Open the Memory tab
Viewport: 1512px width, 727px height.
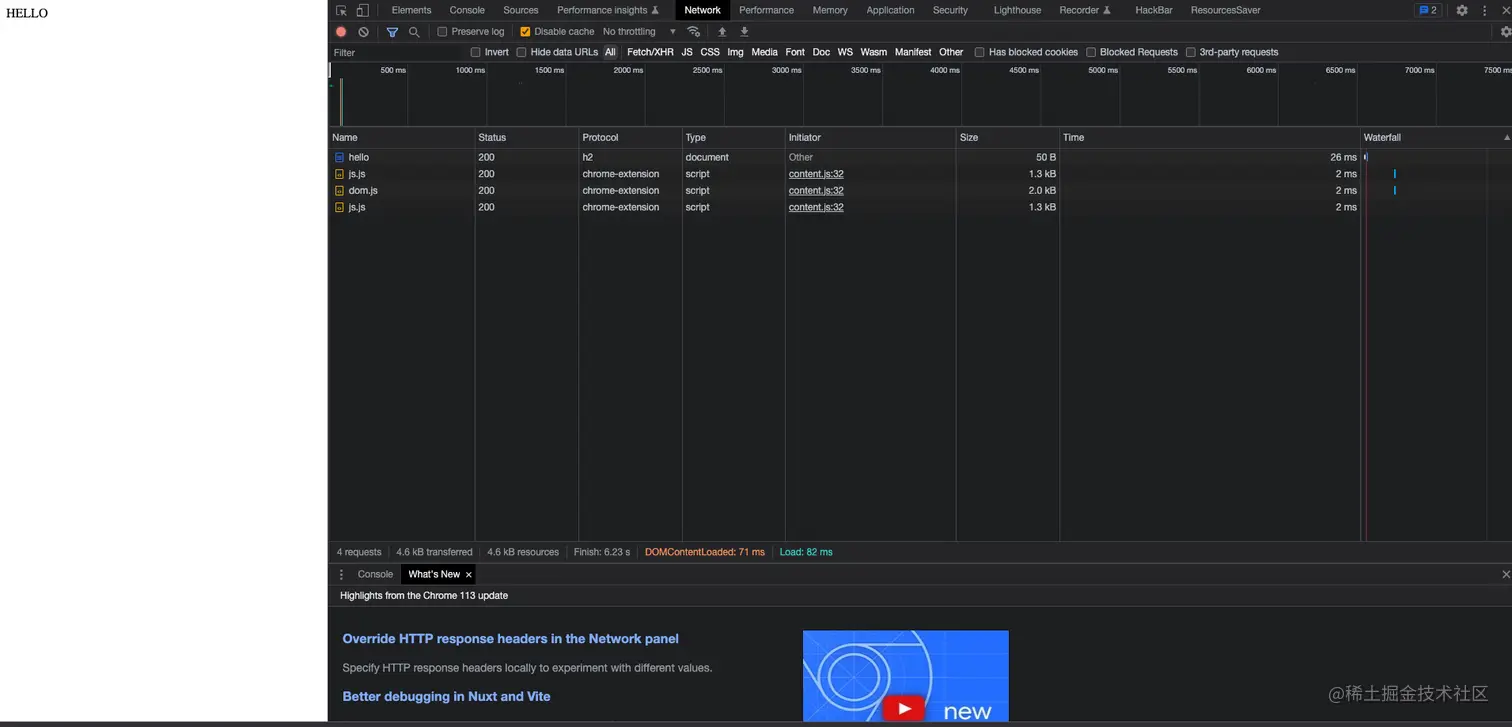click(x=830, y=10)
